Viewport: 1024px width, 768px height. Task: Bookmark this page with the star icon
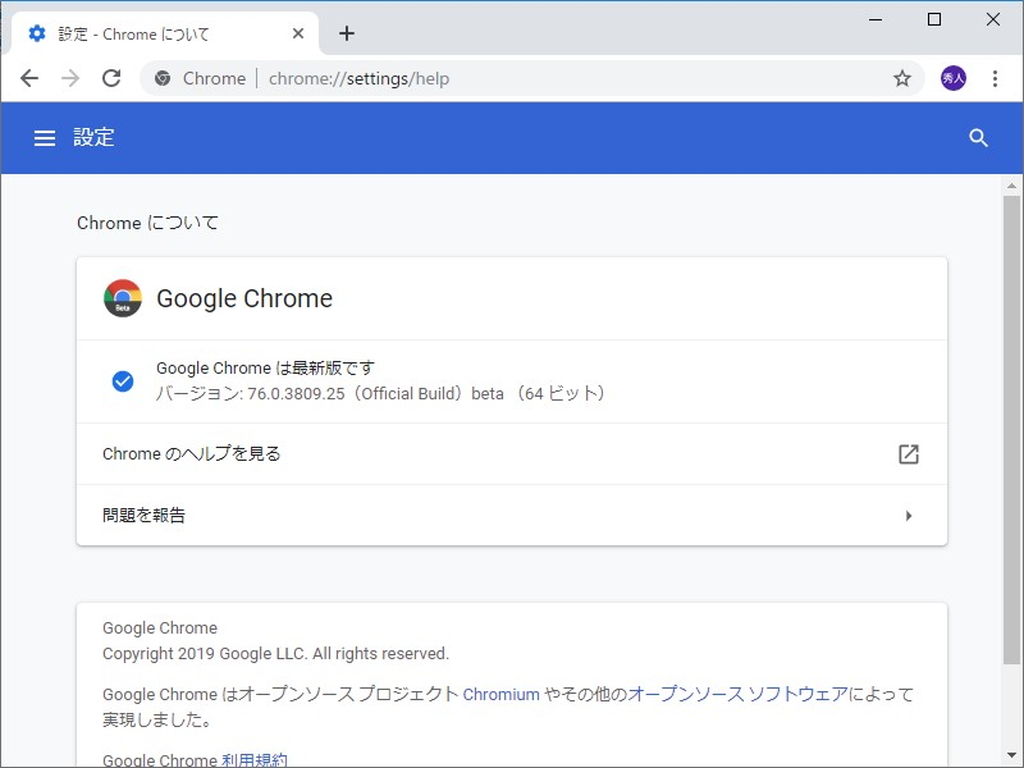click(x=903, y=78)
